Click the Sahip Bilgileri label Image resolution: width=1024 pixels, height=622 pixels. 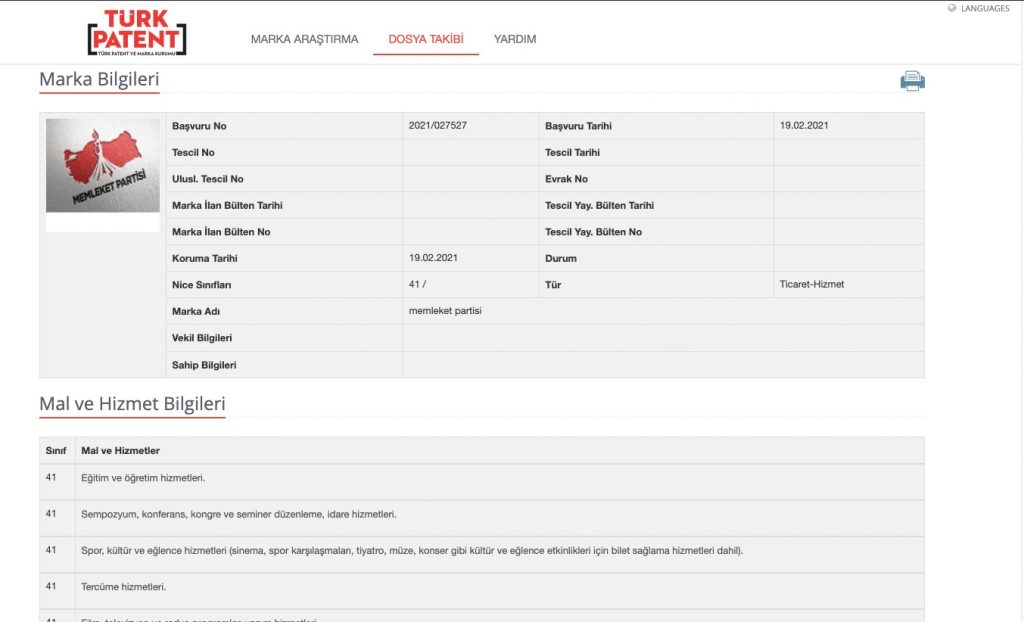(x=204, y=365)
